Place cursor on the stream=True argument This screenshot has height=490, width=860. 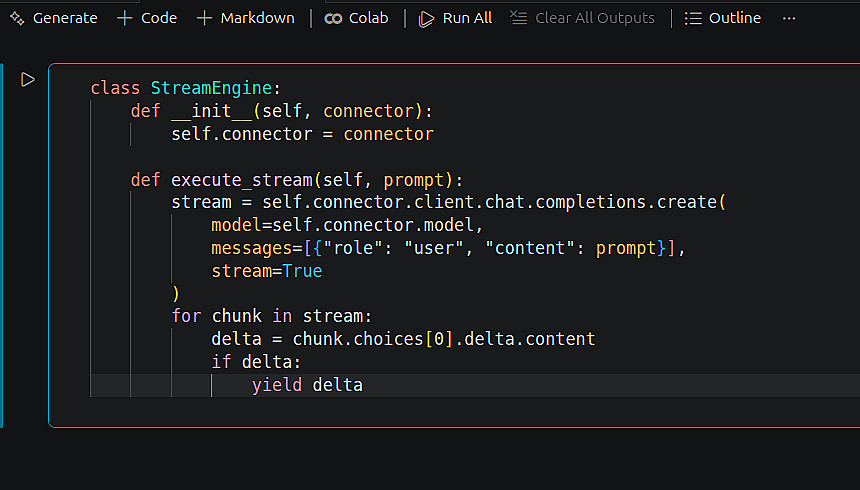tap(266, 271)
